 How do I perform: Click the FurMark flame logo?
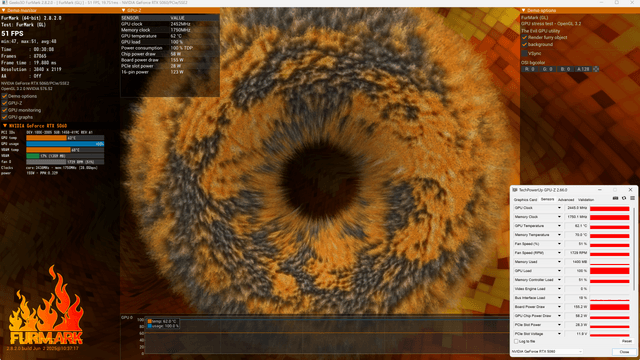click(46, 305)
